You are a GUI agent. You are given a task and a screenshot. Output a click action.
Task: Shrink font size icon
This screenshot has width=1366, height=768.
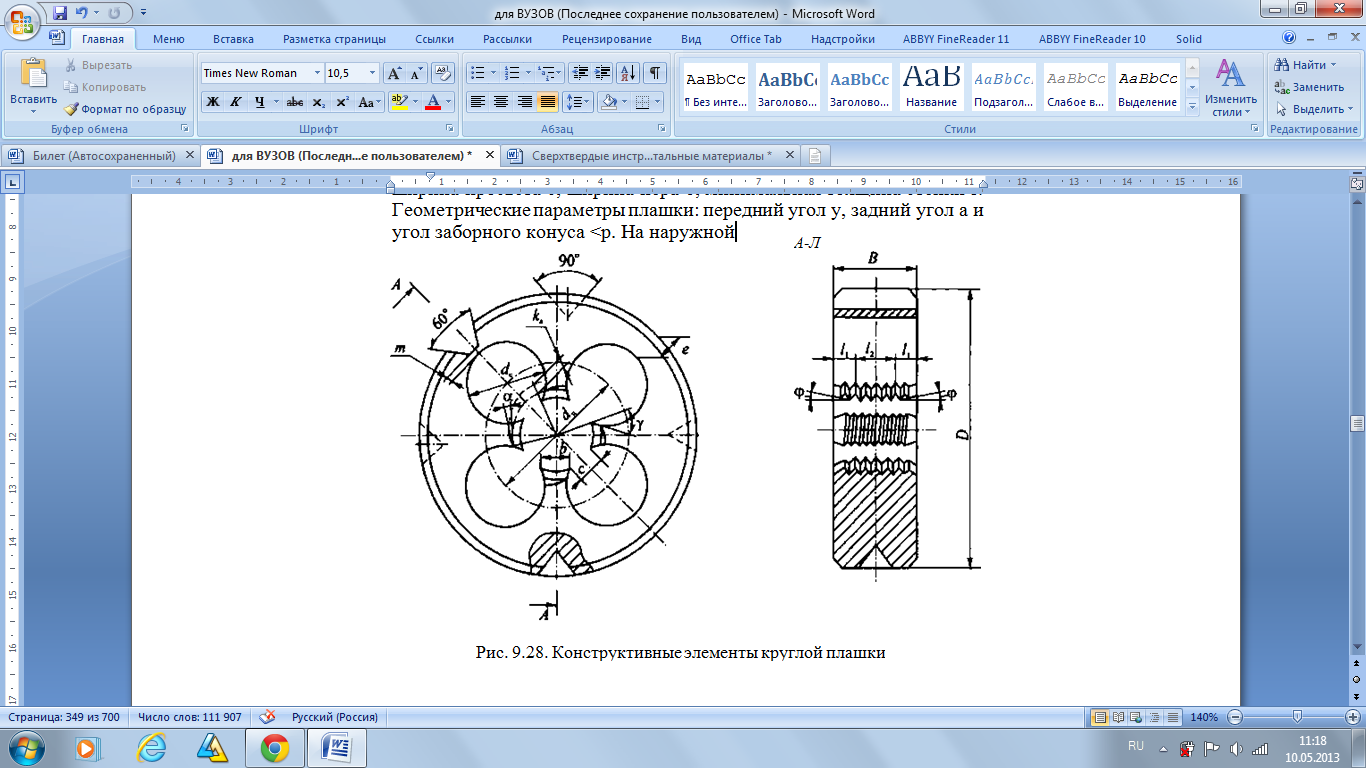pos(416,73)
